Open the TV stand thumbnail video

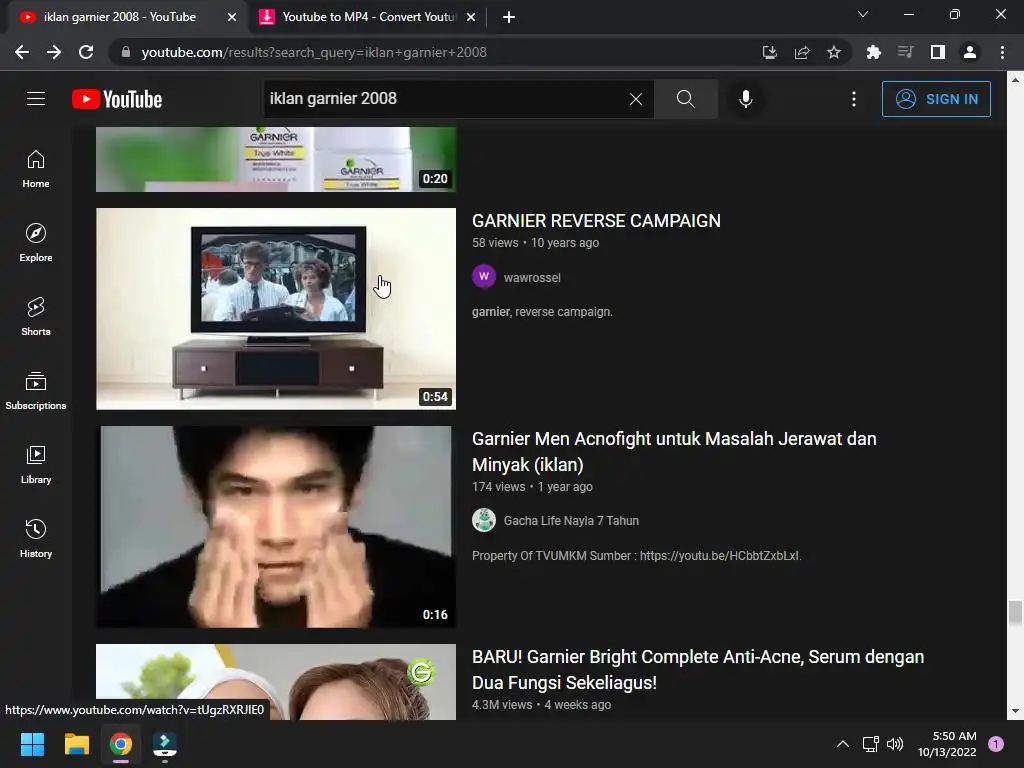pyautogui.click(x=276, y=309)
